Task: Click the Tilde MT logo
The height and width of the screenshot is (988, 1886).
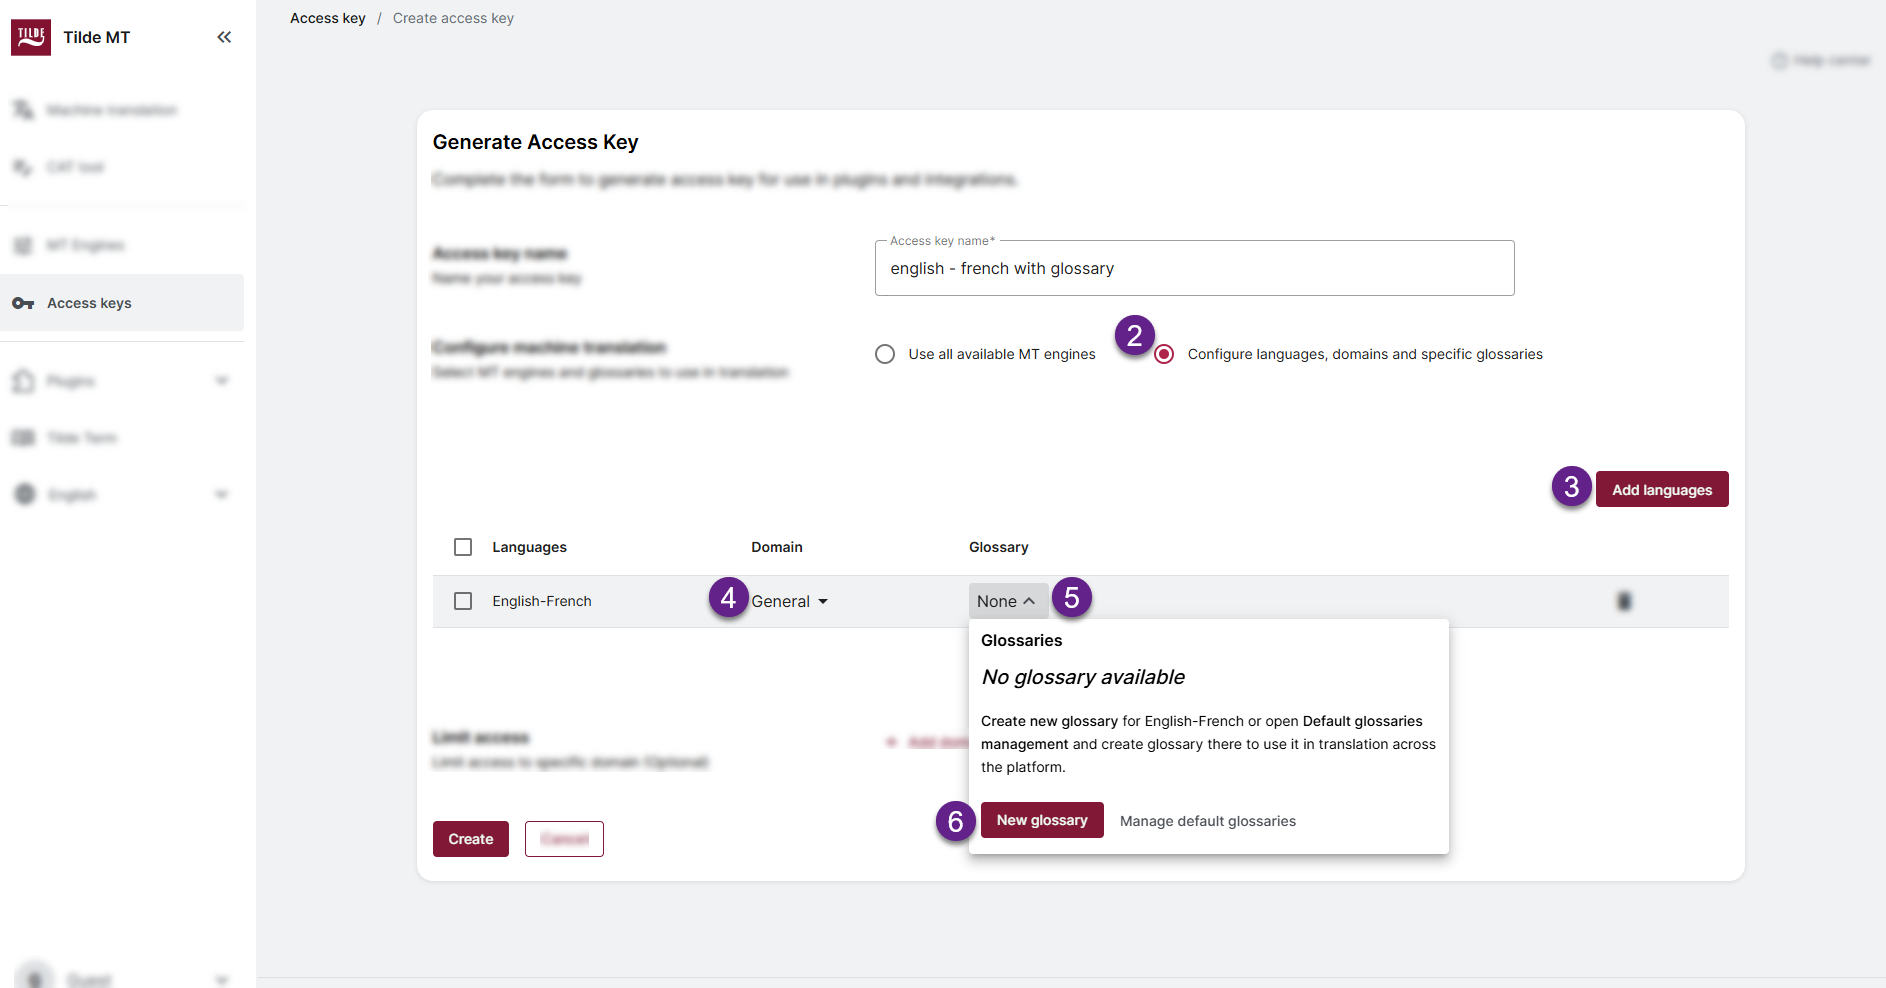Action: click(30, 36)
